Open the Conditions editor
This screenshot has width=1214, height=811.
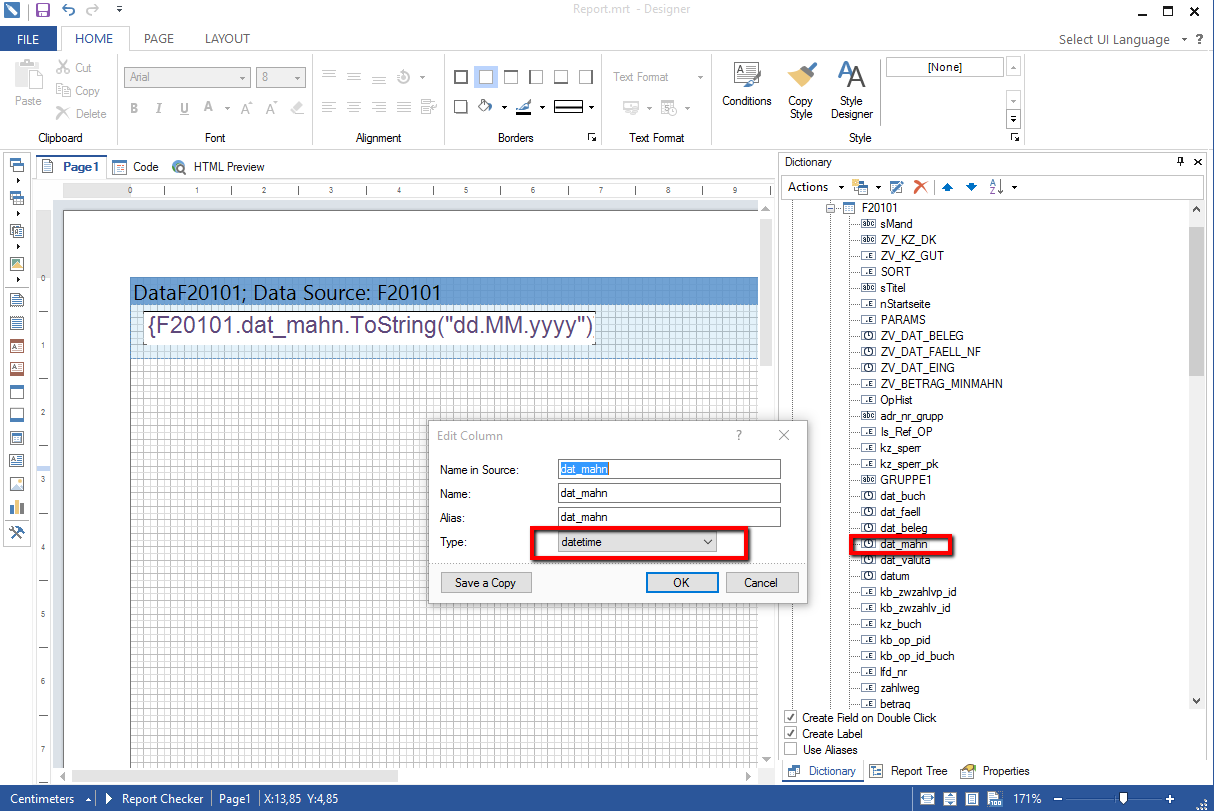tap(746, 84)
